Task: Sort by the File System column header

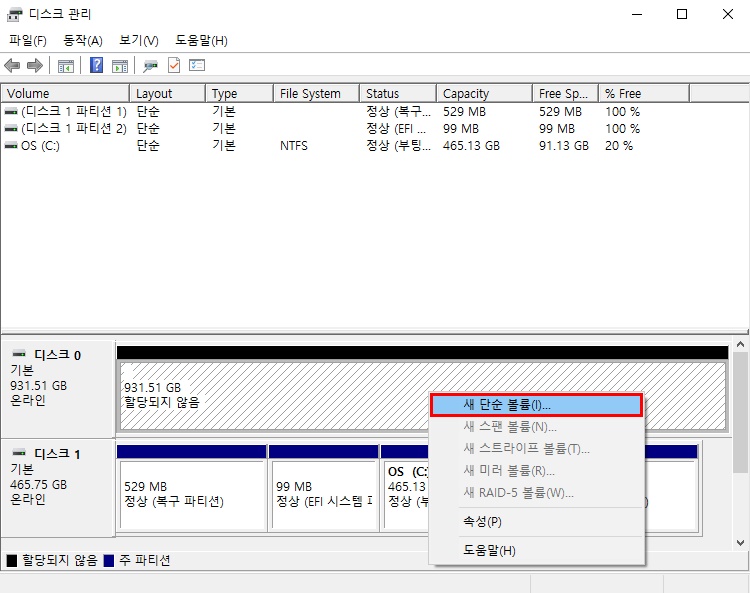Action: [x=317, y=94]
